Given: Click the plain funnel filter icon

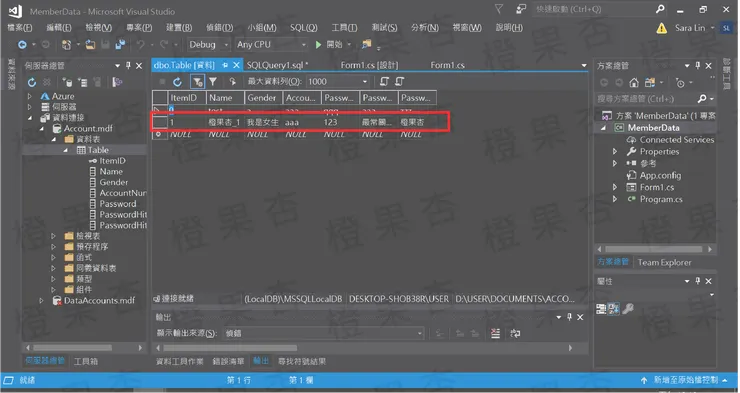Looking at the screenshot, I should pos(213,82).
